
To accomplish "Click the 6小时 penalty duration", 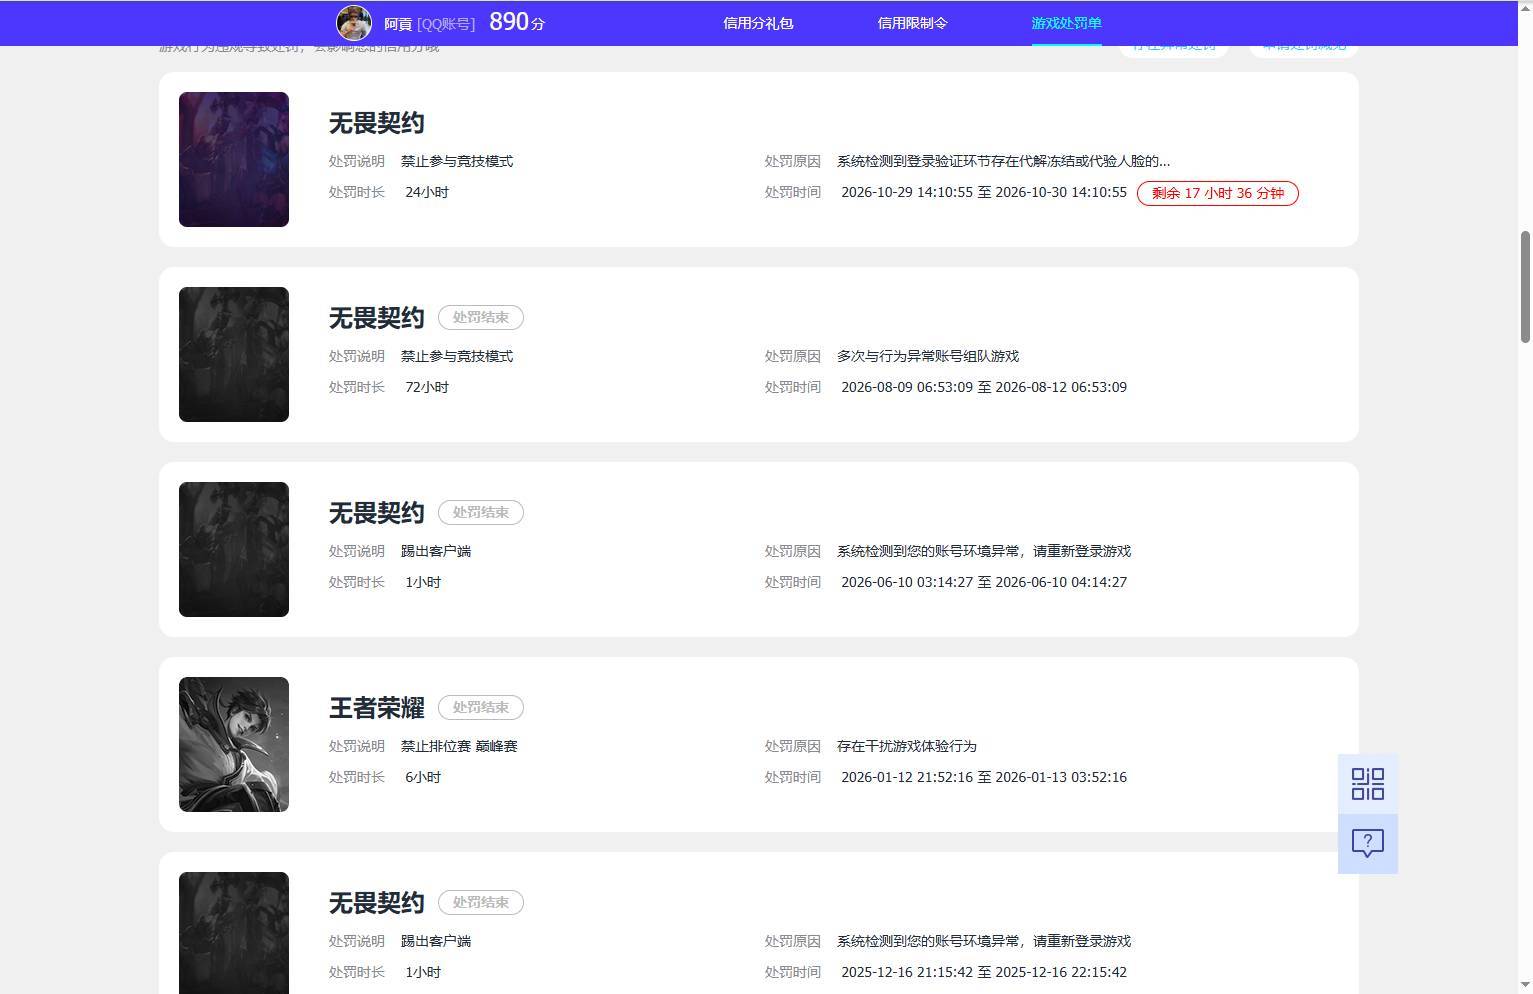I will pyautogui.click(x=423, y=777).
